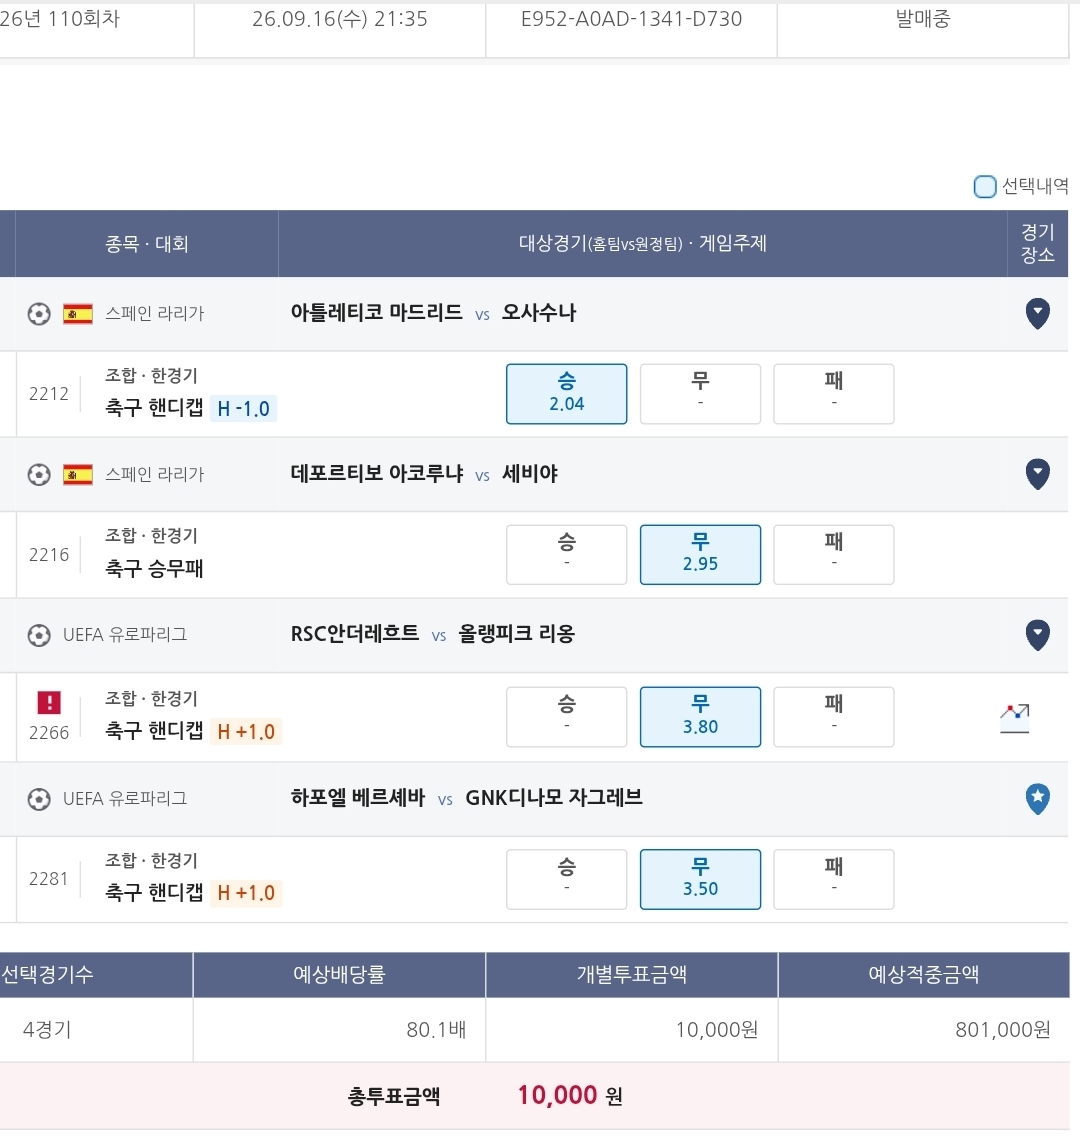Click the 경기장소 column header
Screen dimensions: 1080x1137
(1037, 244)
